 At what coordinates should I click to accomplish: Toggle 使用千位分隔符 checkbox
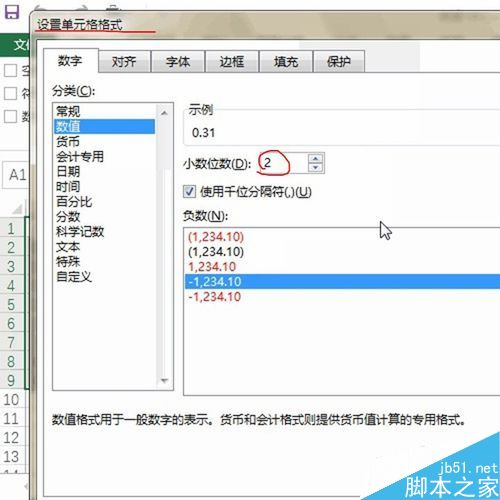click(x=189, y=192)
